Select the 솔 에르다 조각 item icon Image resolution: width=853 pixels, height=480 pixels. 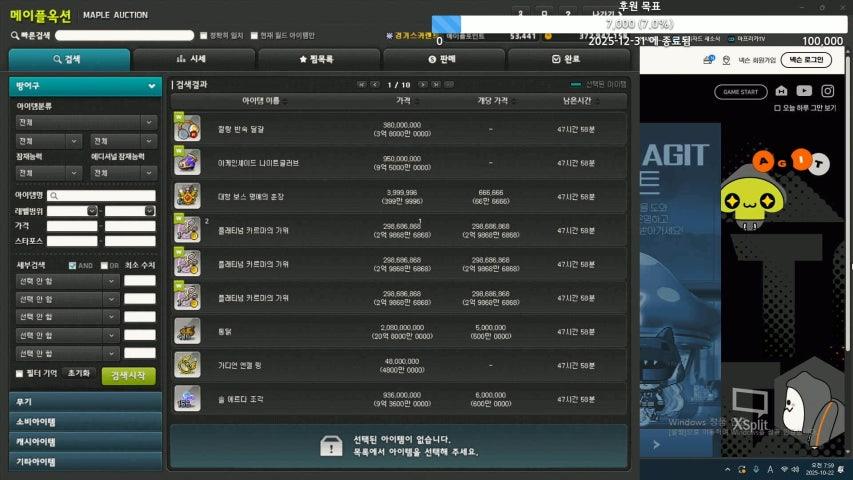[187, 398]
